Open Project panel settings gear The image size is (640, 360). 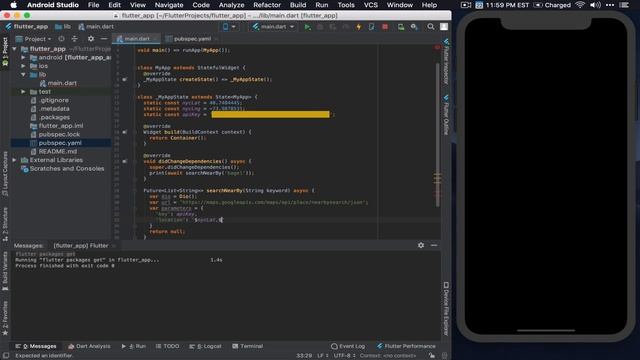[x=91, y=39]
